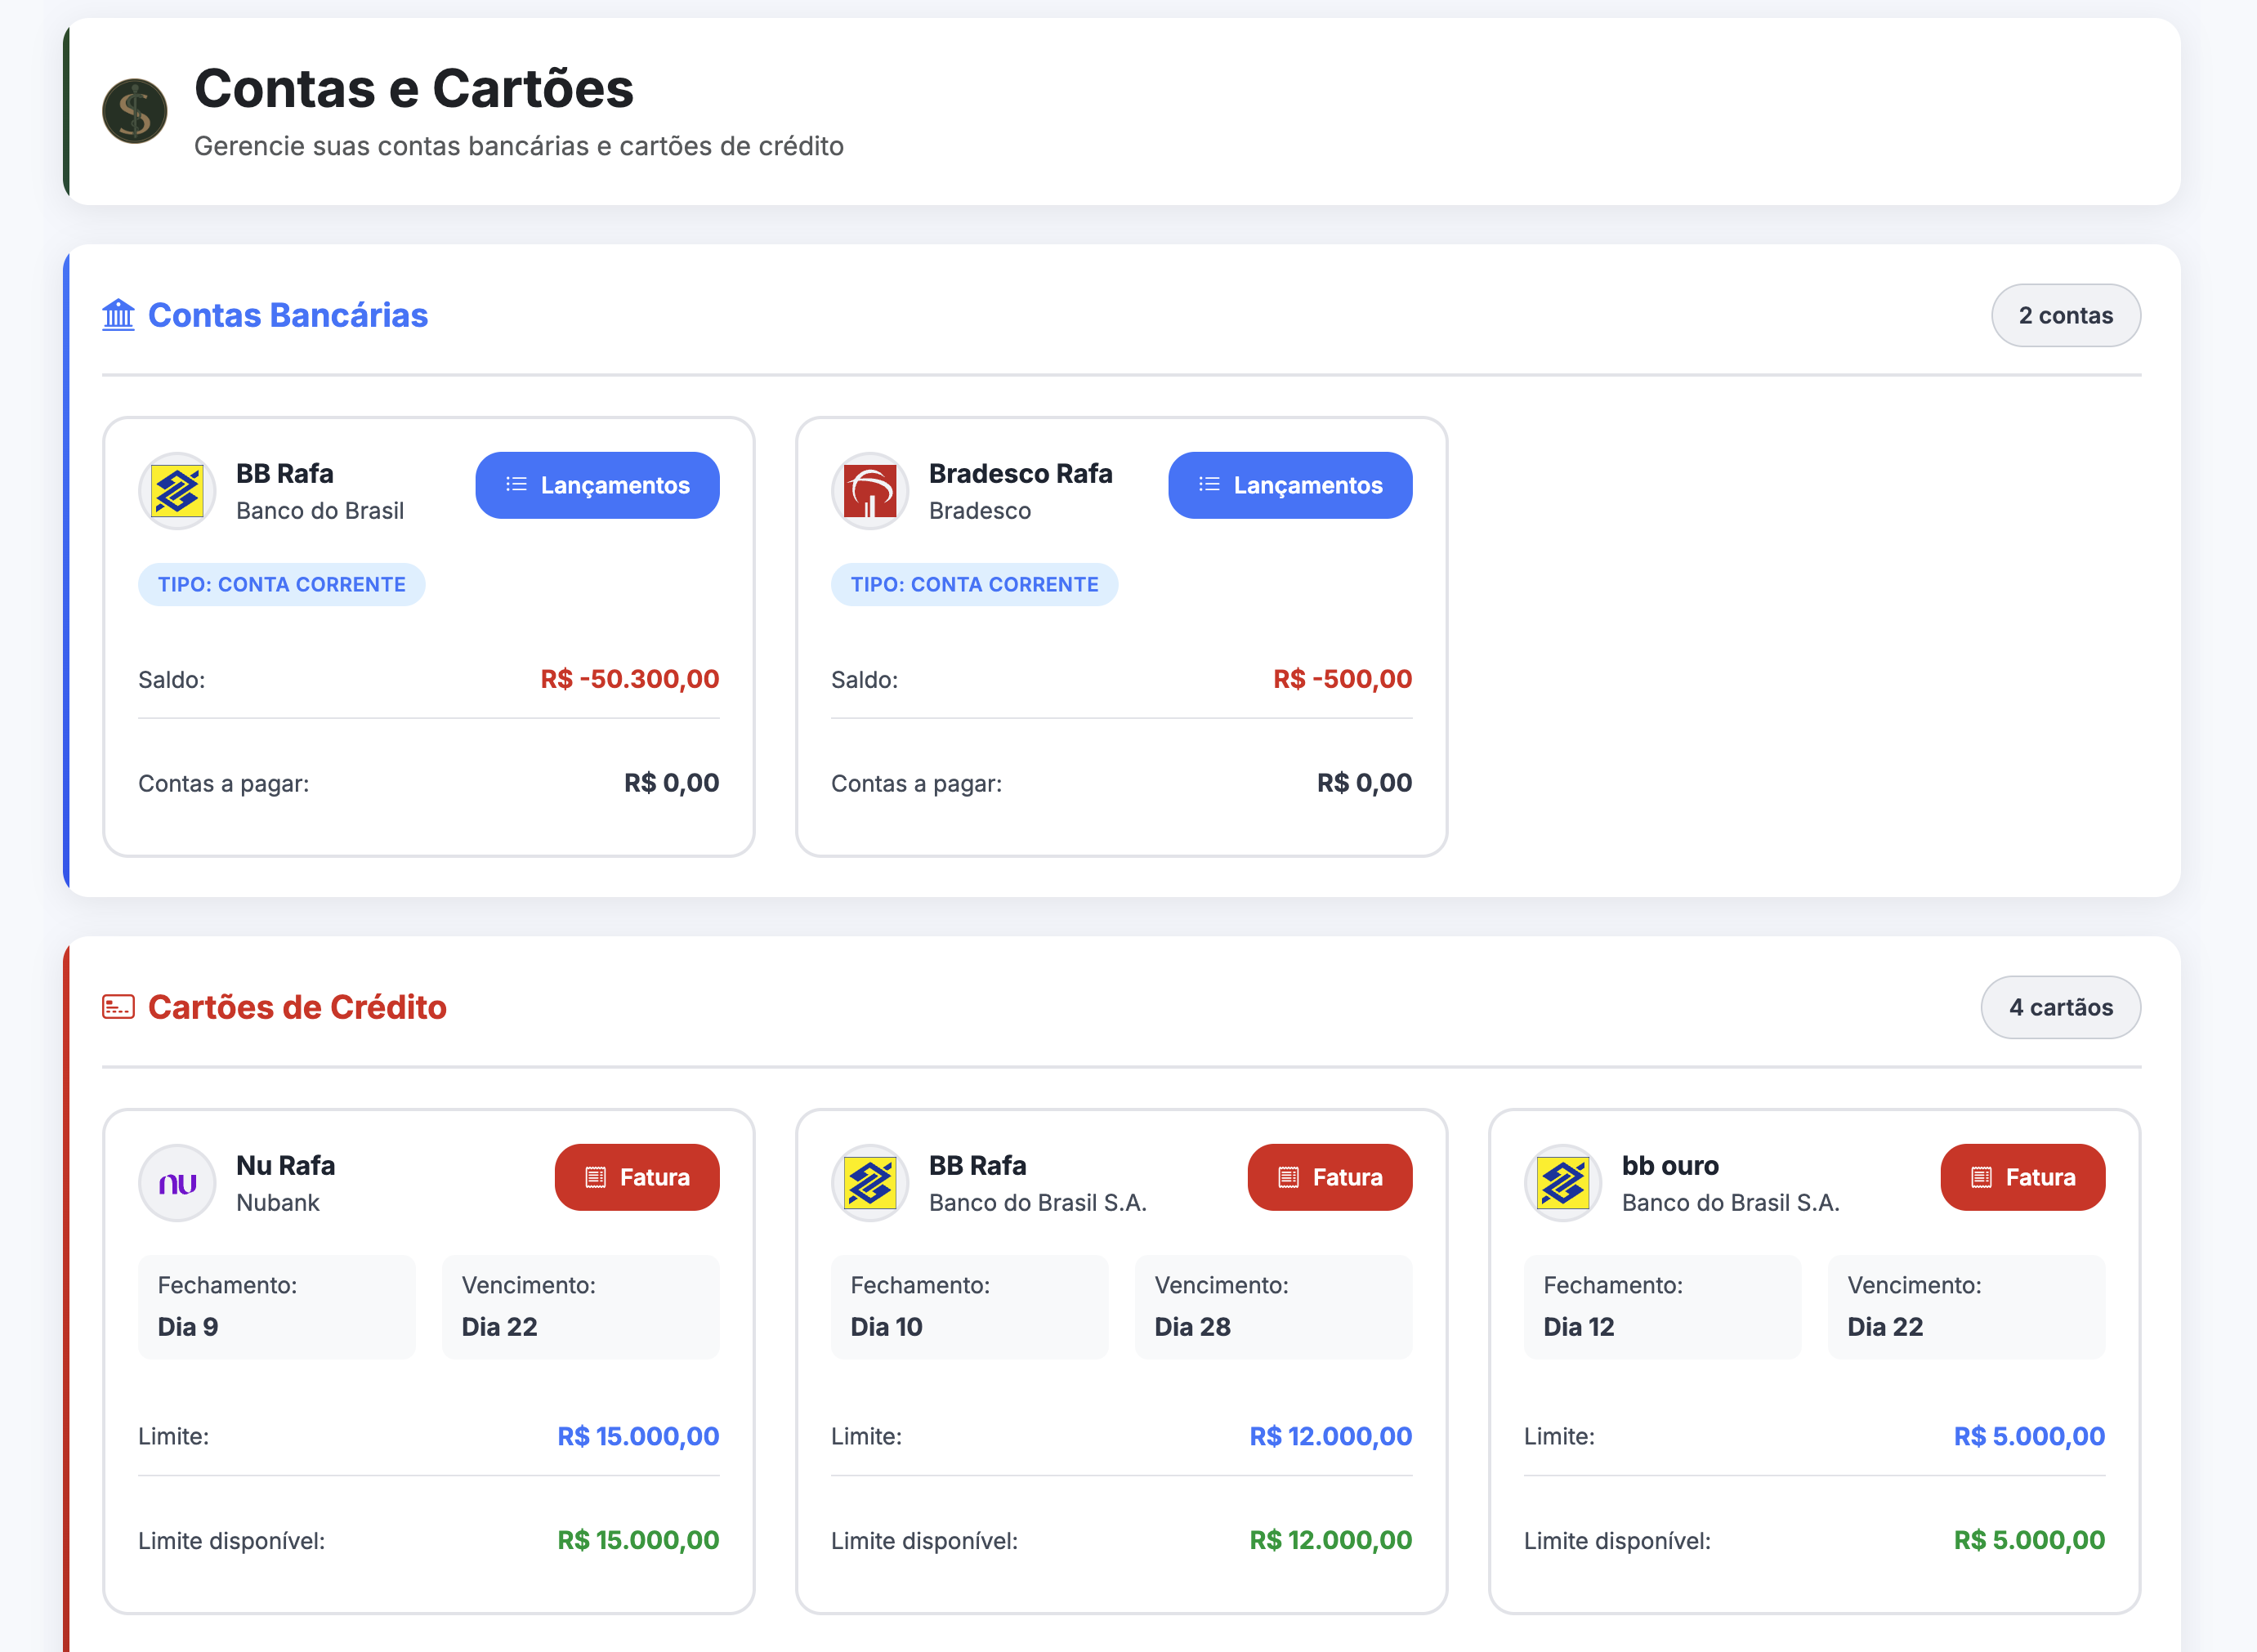Open Lançamentos for BB Rafa account
The width and height of the screenshot is (2257, 1652).
[597, 485]
